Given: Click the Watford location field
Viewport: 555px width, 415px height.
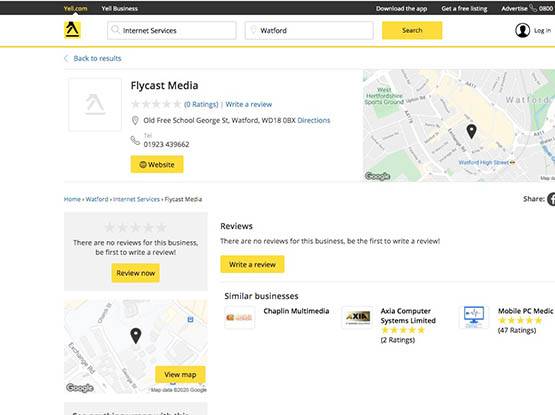Looking at the screenshot, I should click(x=309, y=30).
